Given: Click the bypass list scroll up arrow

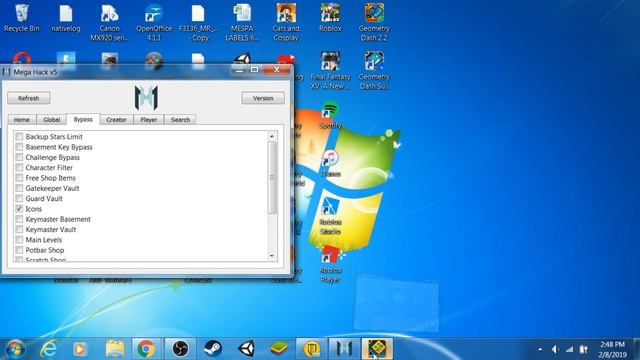Looking at the screenshot, I should coord(272,136).
